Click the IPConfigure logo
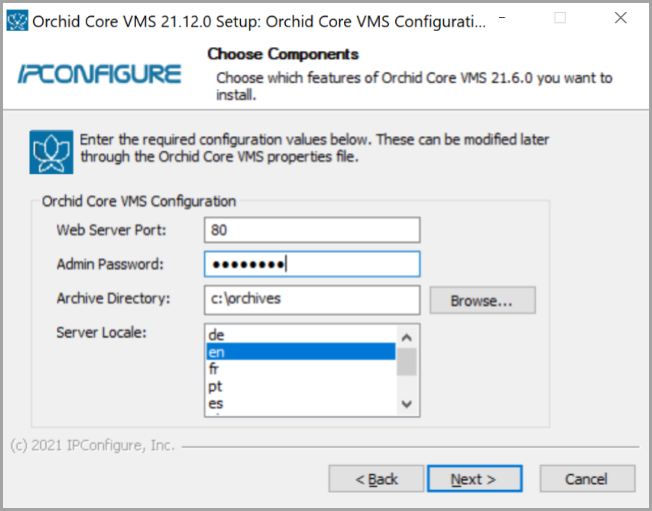Viewport: 652px width, 511px height. click(x=100, y=74)
